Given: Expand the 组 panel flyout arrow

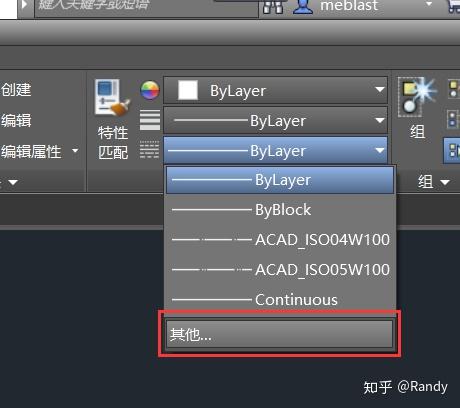Looking at the screenshot, I should point(445,182).
